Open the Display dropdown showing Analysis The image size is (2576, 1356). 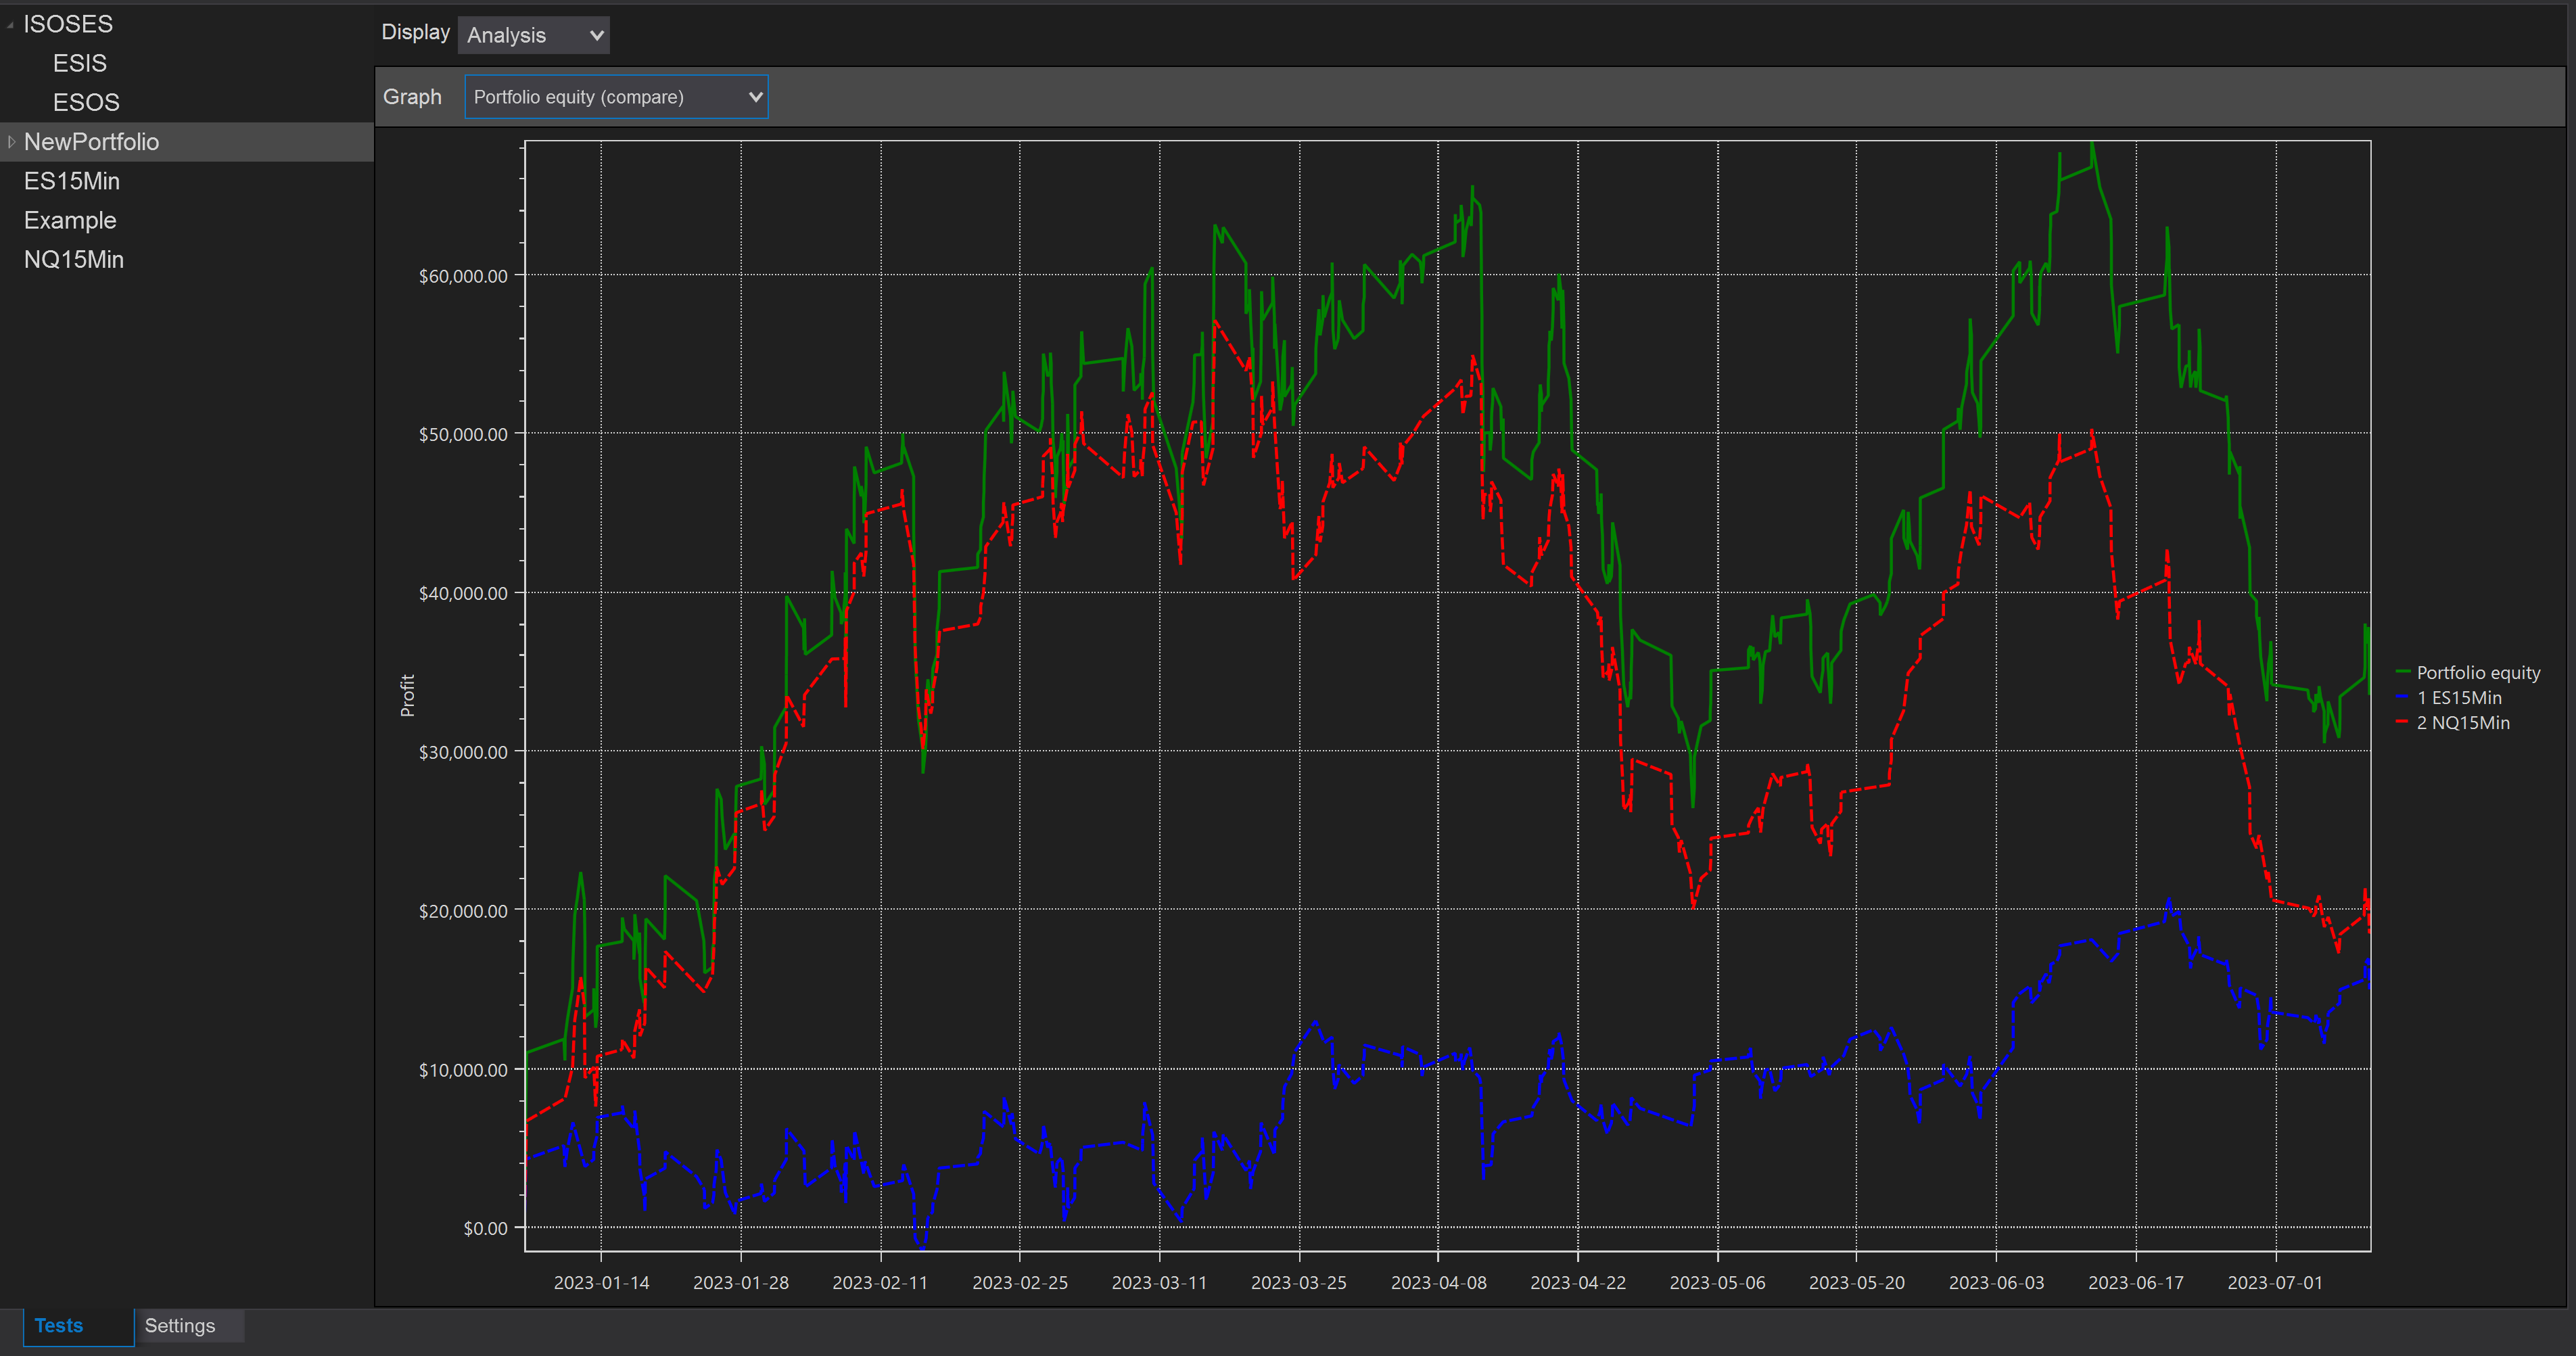534,35
